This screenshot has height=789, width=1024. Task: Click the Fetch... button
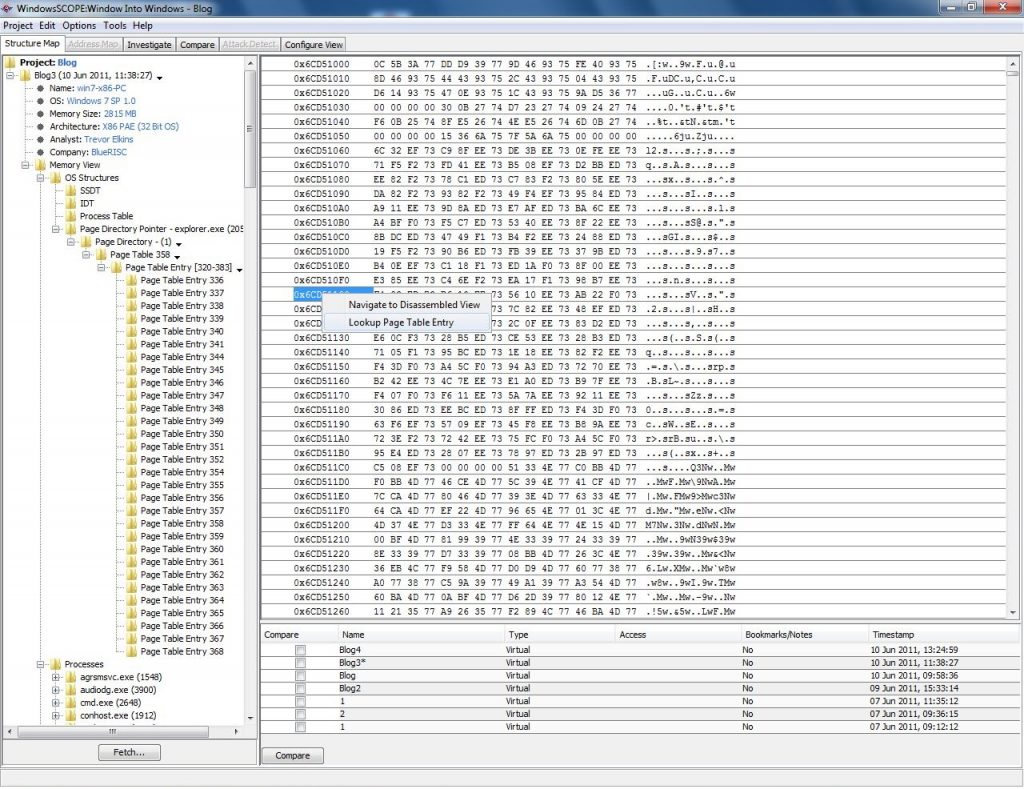[129, 752]
